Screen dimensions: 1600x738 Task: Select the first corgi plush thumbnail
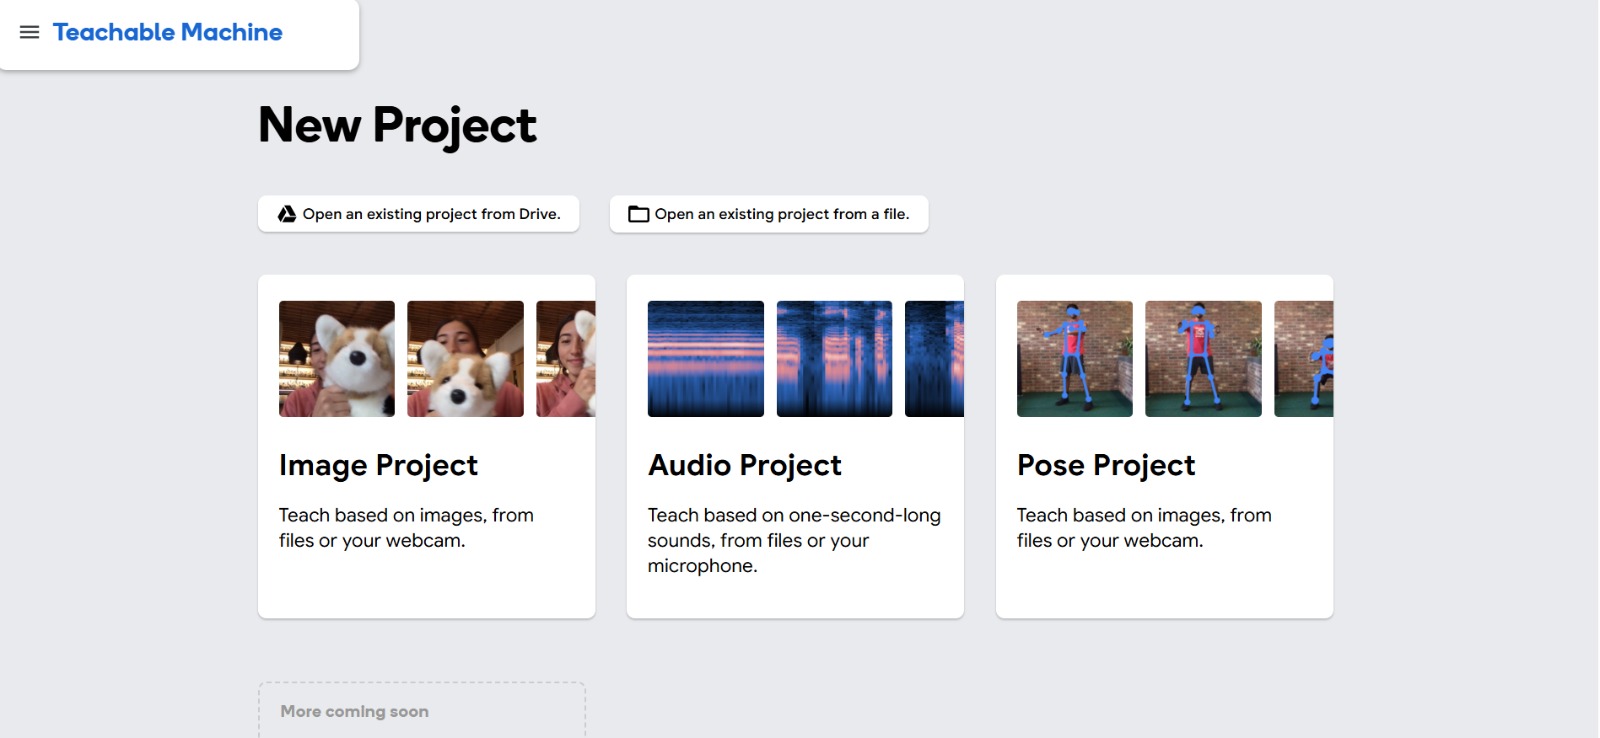pyautogui.click(x=337, y=359)
